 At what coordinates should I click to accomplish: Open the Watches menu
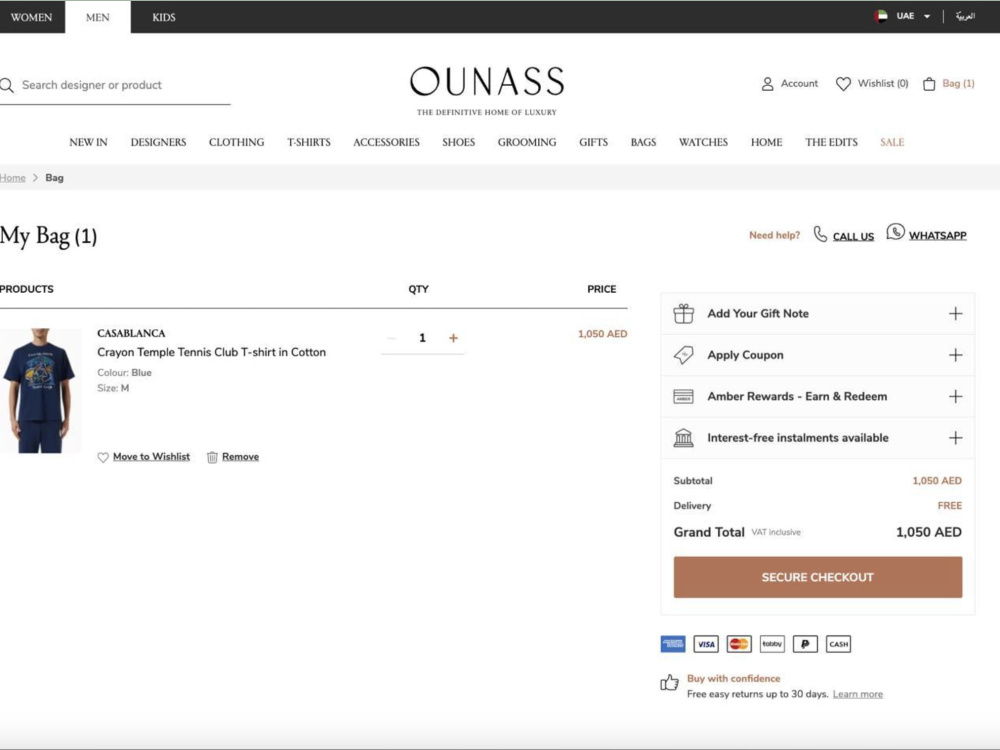pos(703,142)
